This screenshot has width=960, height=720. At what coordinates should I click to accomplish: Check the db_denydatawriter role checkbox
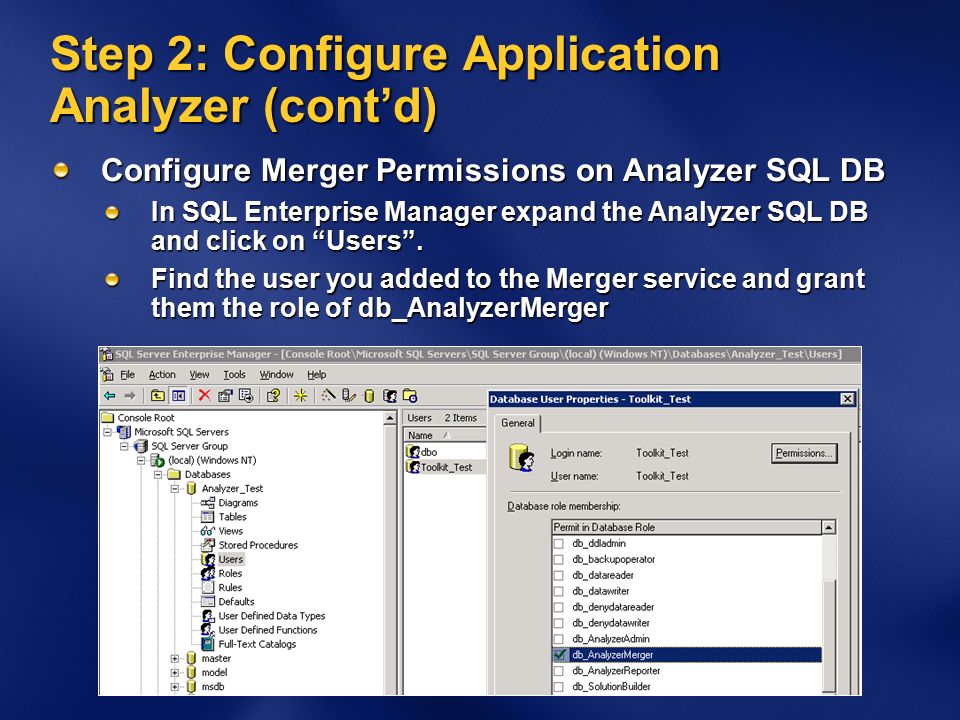tap(558, 623)
